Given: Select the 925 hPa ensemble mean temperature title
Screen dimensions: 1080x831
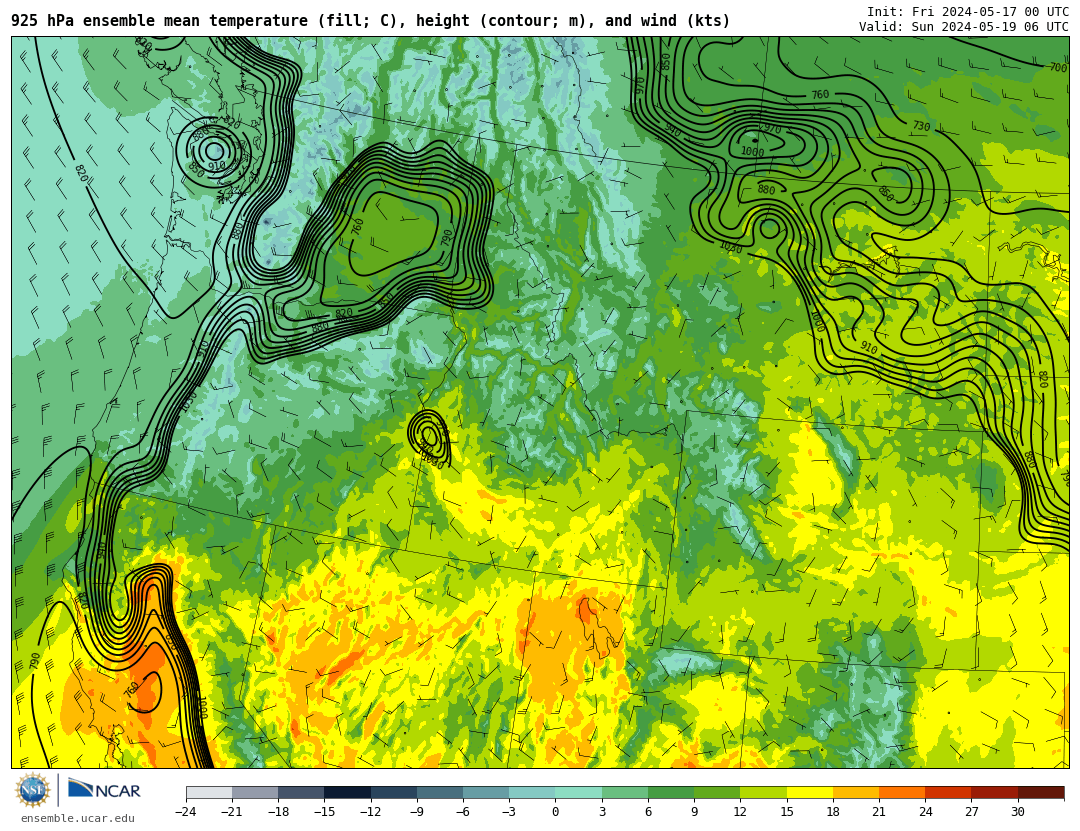Looking at the screenshot, I should pyautogui.click(x=371, y=21).
